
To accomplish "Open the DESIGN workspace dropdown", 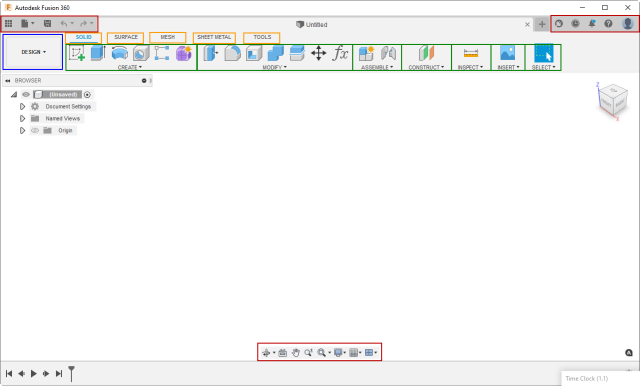I will [x=33, y=52].
